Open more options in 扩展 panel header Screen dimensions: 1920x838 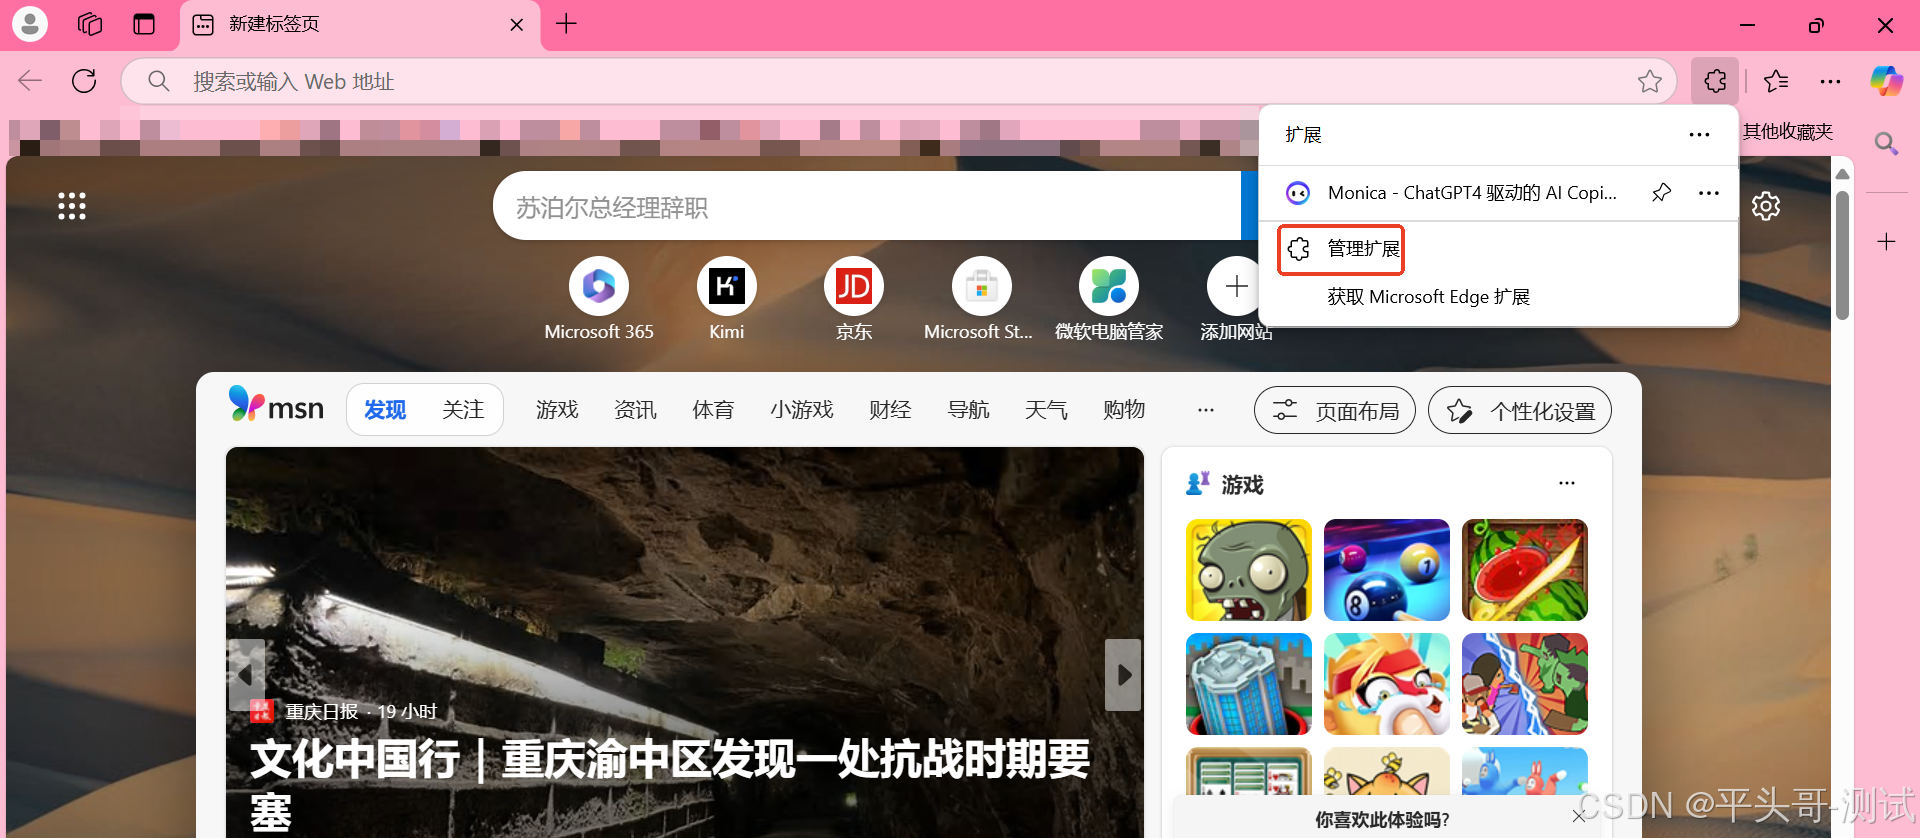tap(1699, 135)
